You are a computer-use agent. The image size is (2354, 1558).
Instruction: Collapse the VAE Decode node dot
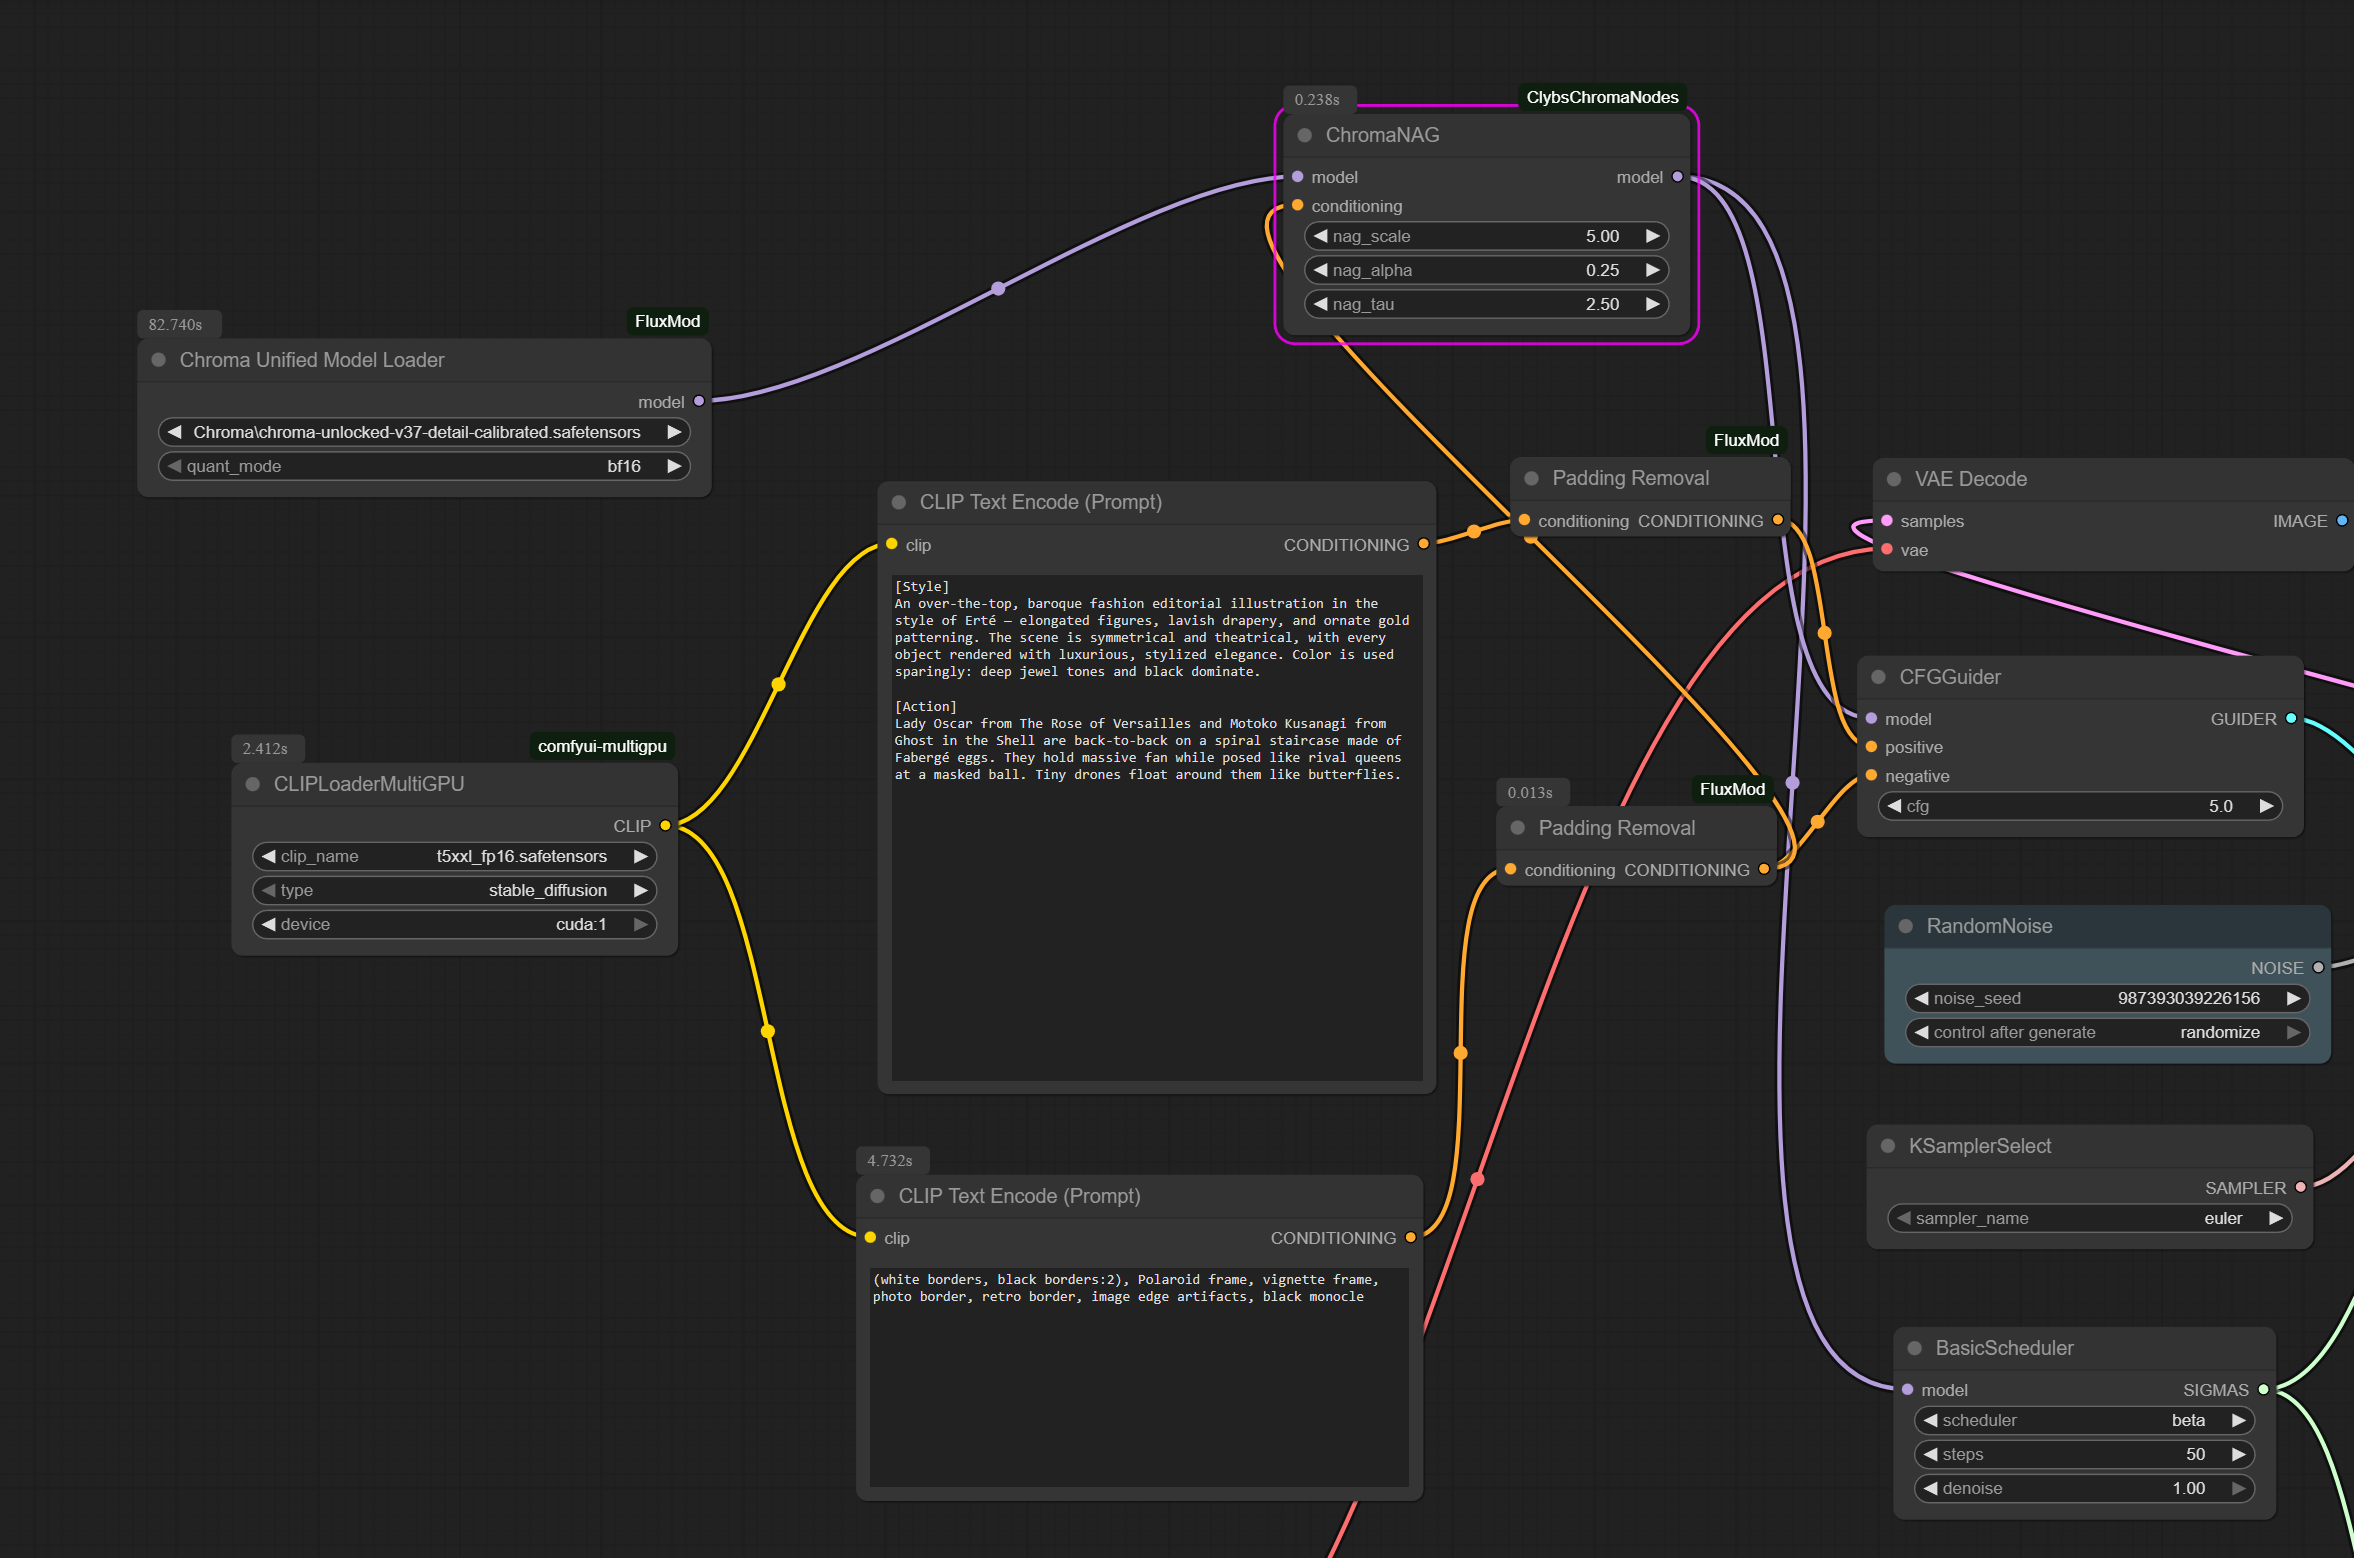(x=1893, y=479)
